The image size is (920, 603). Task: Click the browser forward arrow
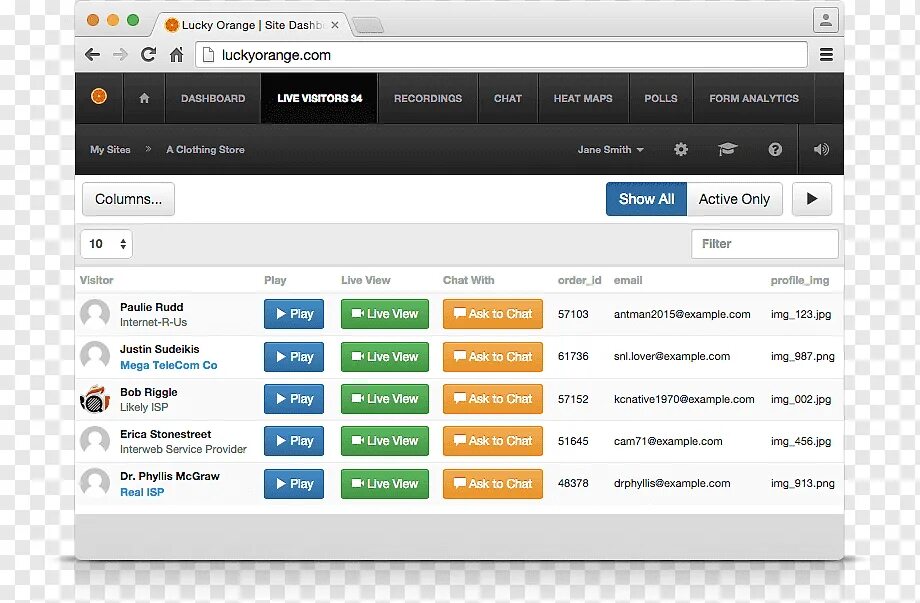120,55
